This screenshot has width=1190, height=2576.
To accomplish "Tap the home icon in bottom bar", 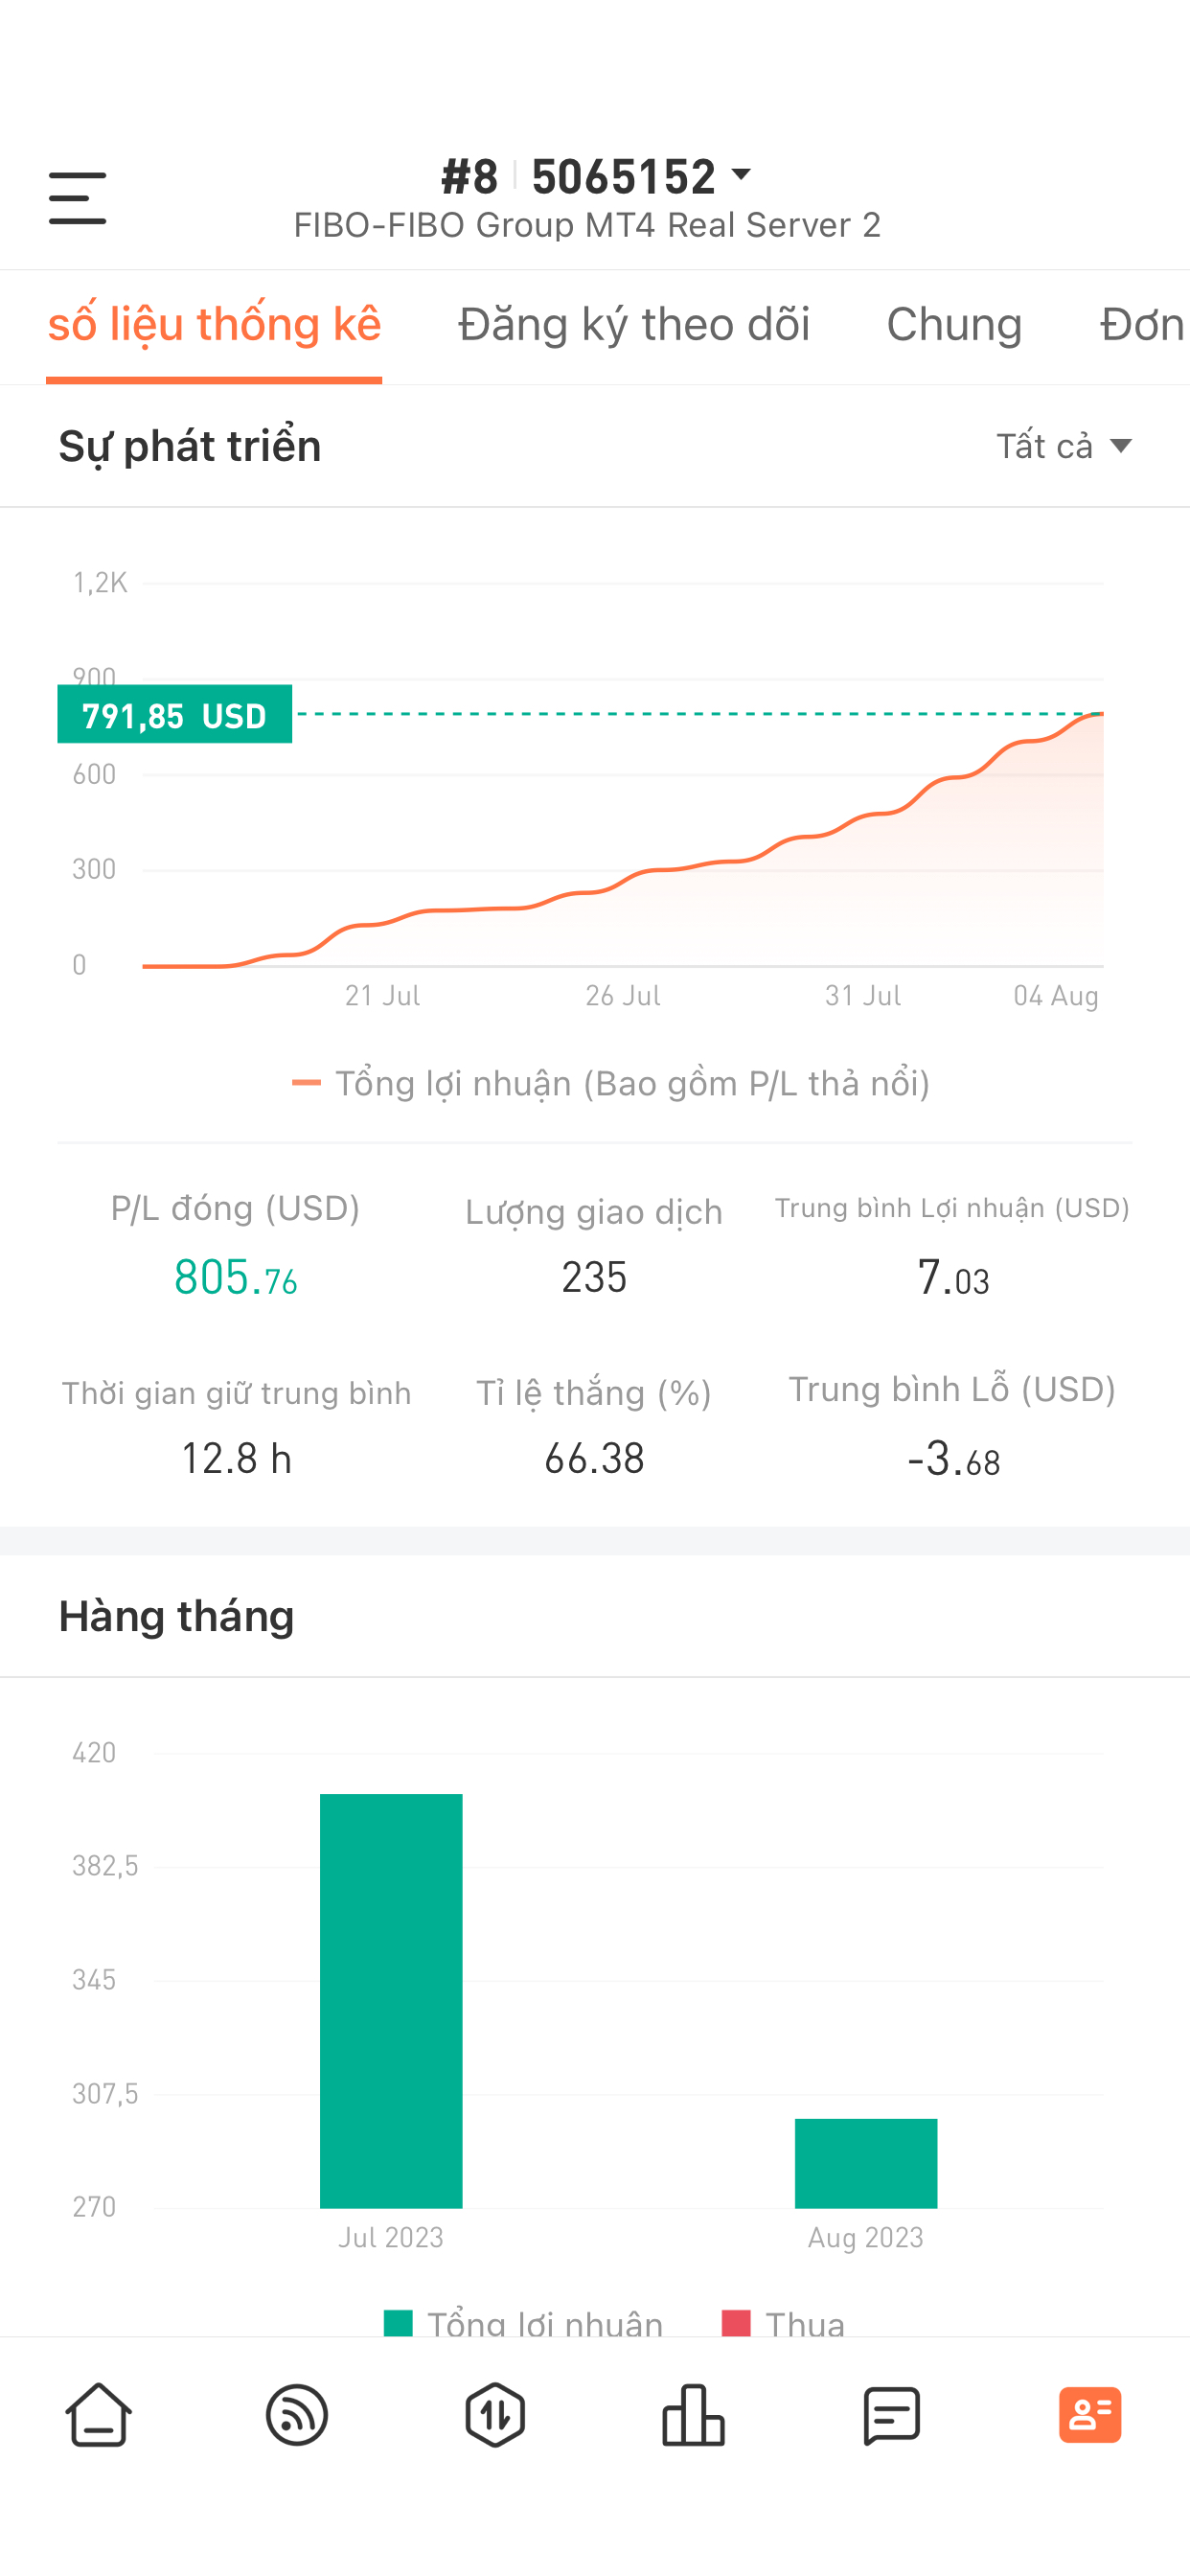I will point(99,2415).
